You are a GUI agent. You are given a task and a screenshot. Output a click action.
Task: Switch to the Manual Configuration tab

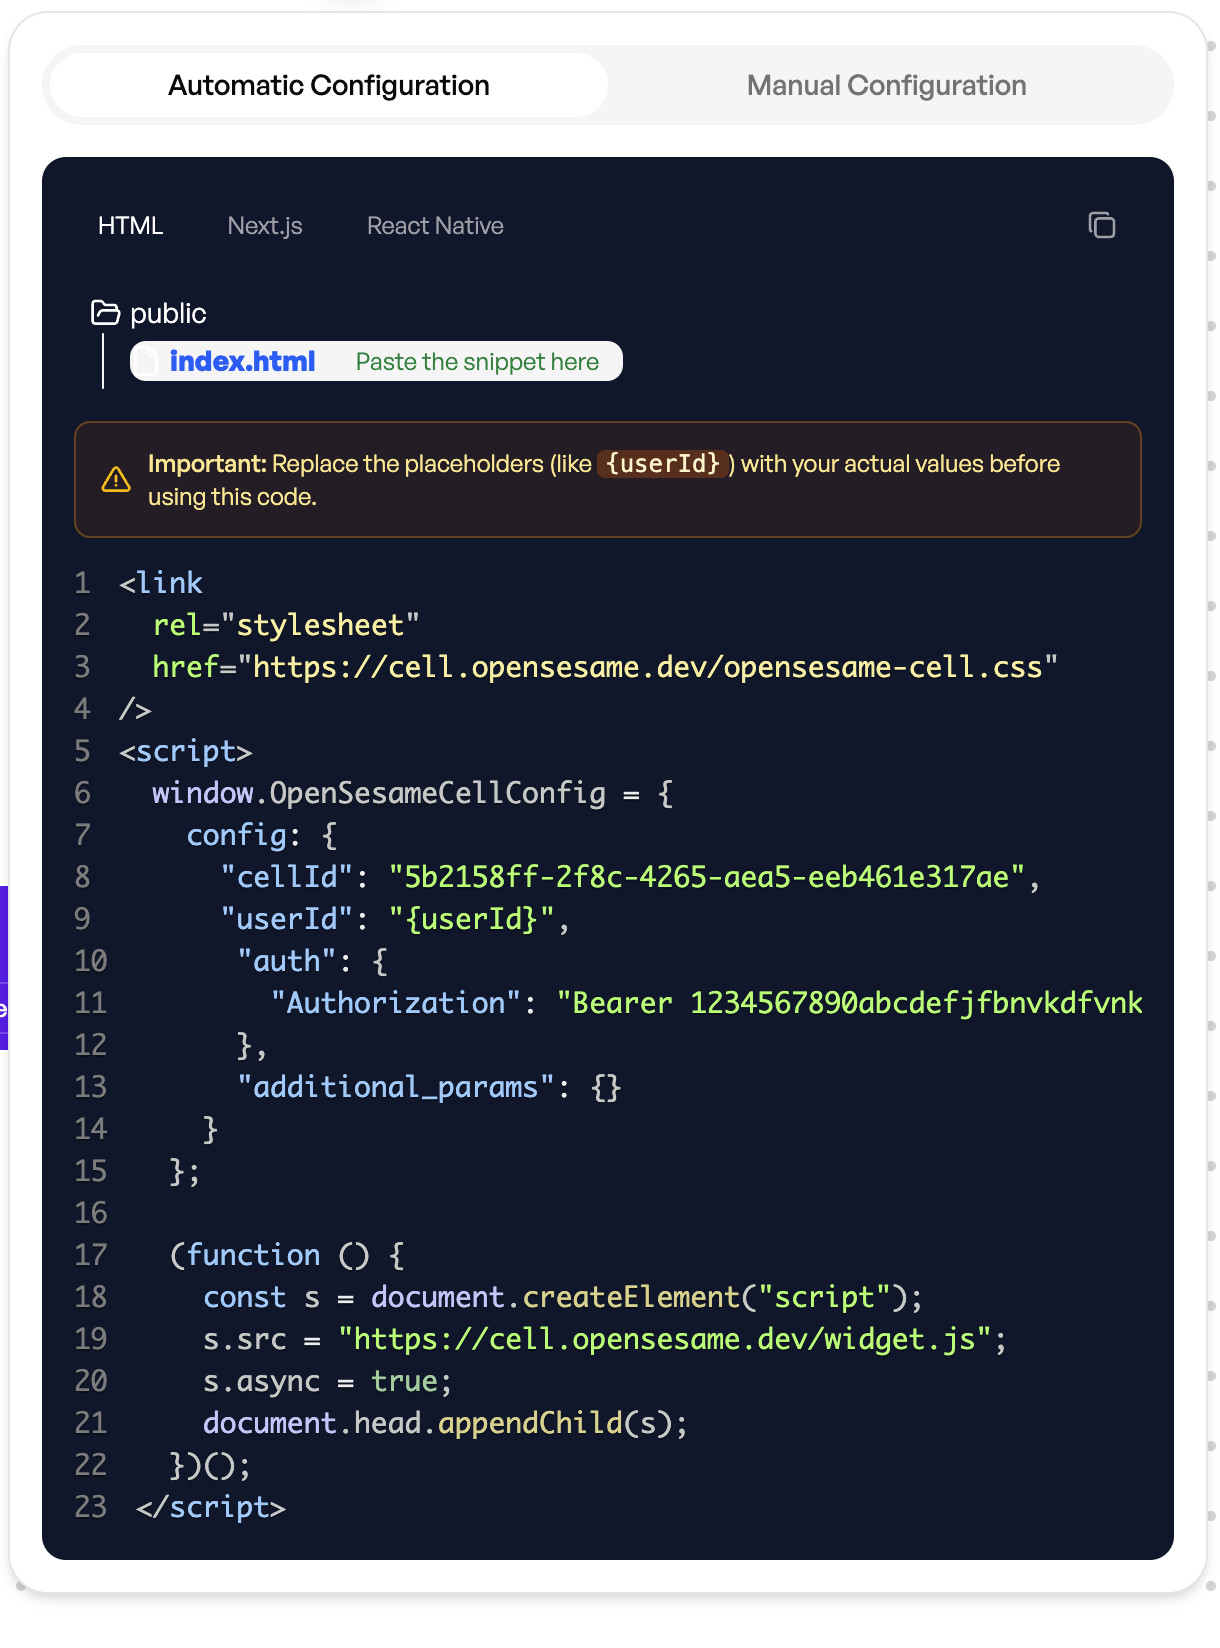[886, 85]
